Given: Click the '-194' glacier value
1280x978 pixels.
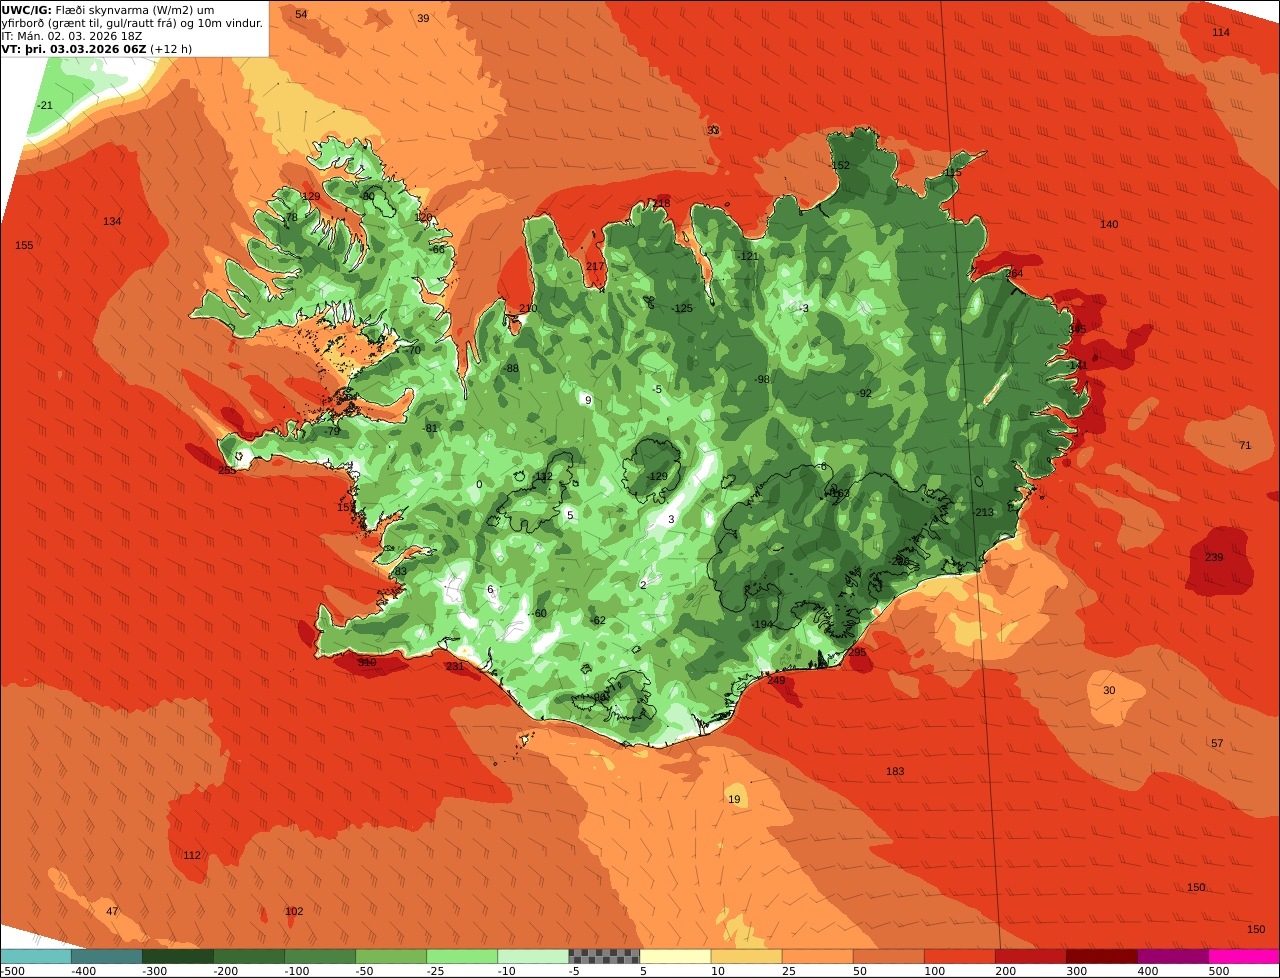Looking at the screenshot, I should pos(763,624).
